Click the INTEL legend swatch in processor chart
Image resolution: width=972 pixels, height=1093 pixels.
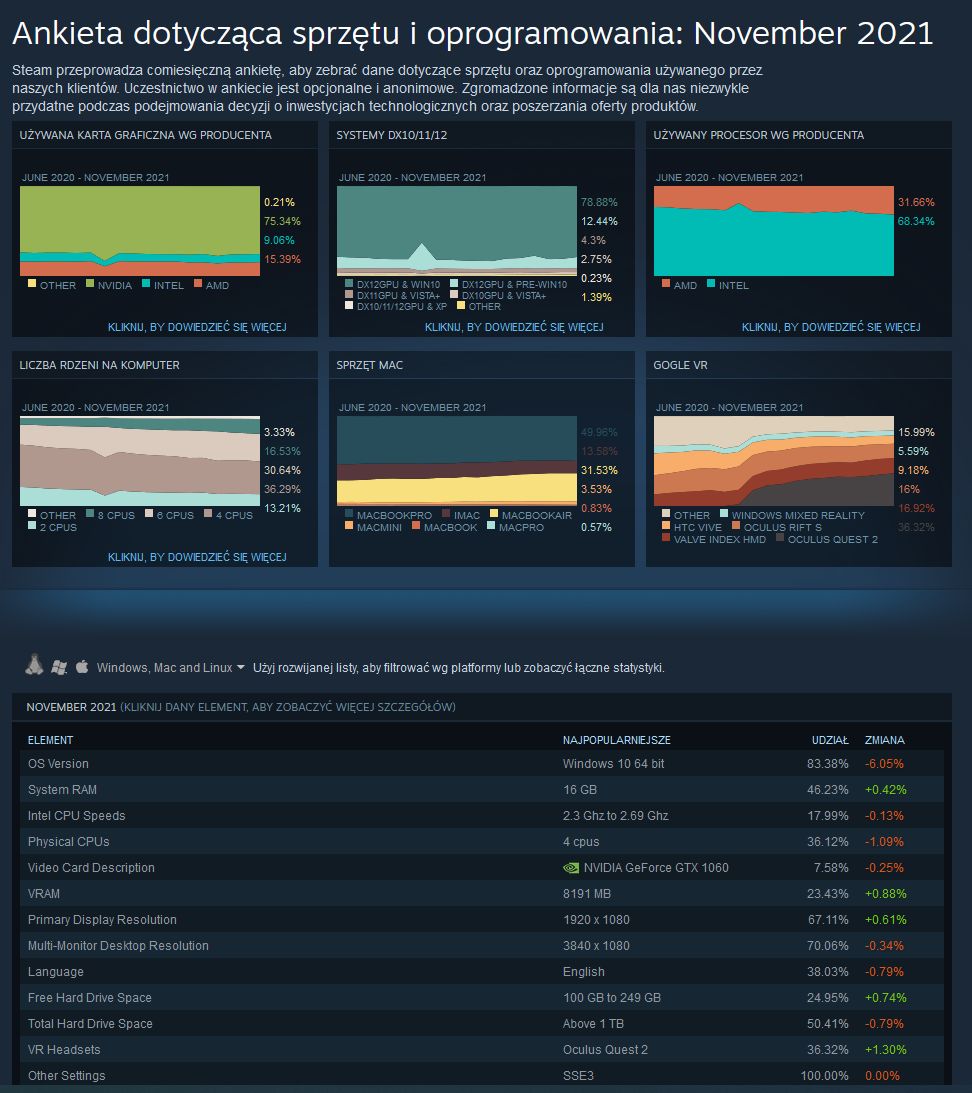click(711, 283)
